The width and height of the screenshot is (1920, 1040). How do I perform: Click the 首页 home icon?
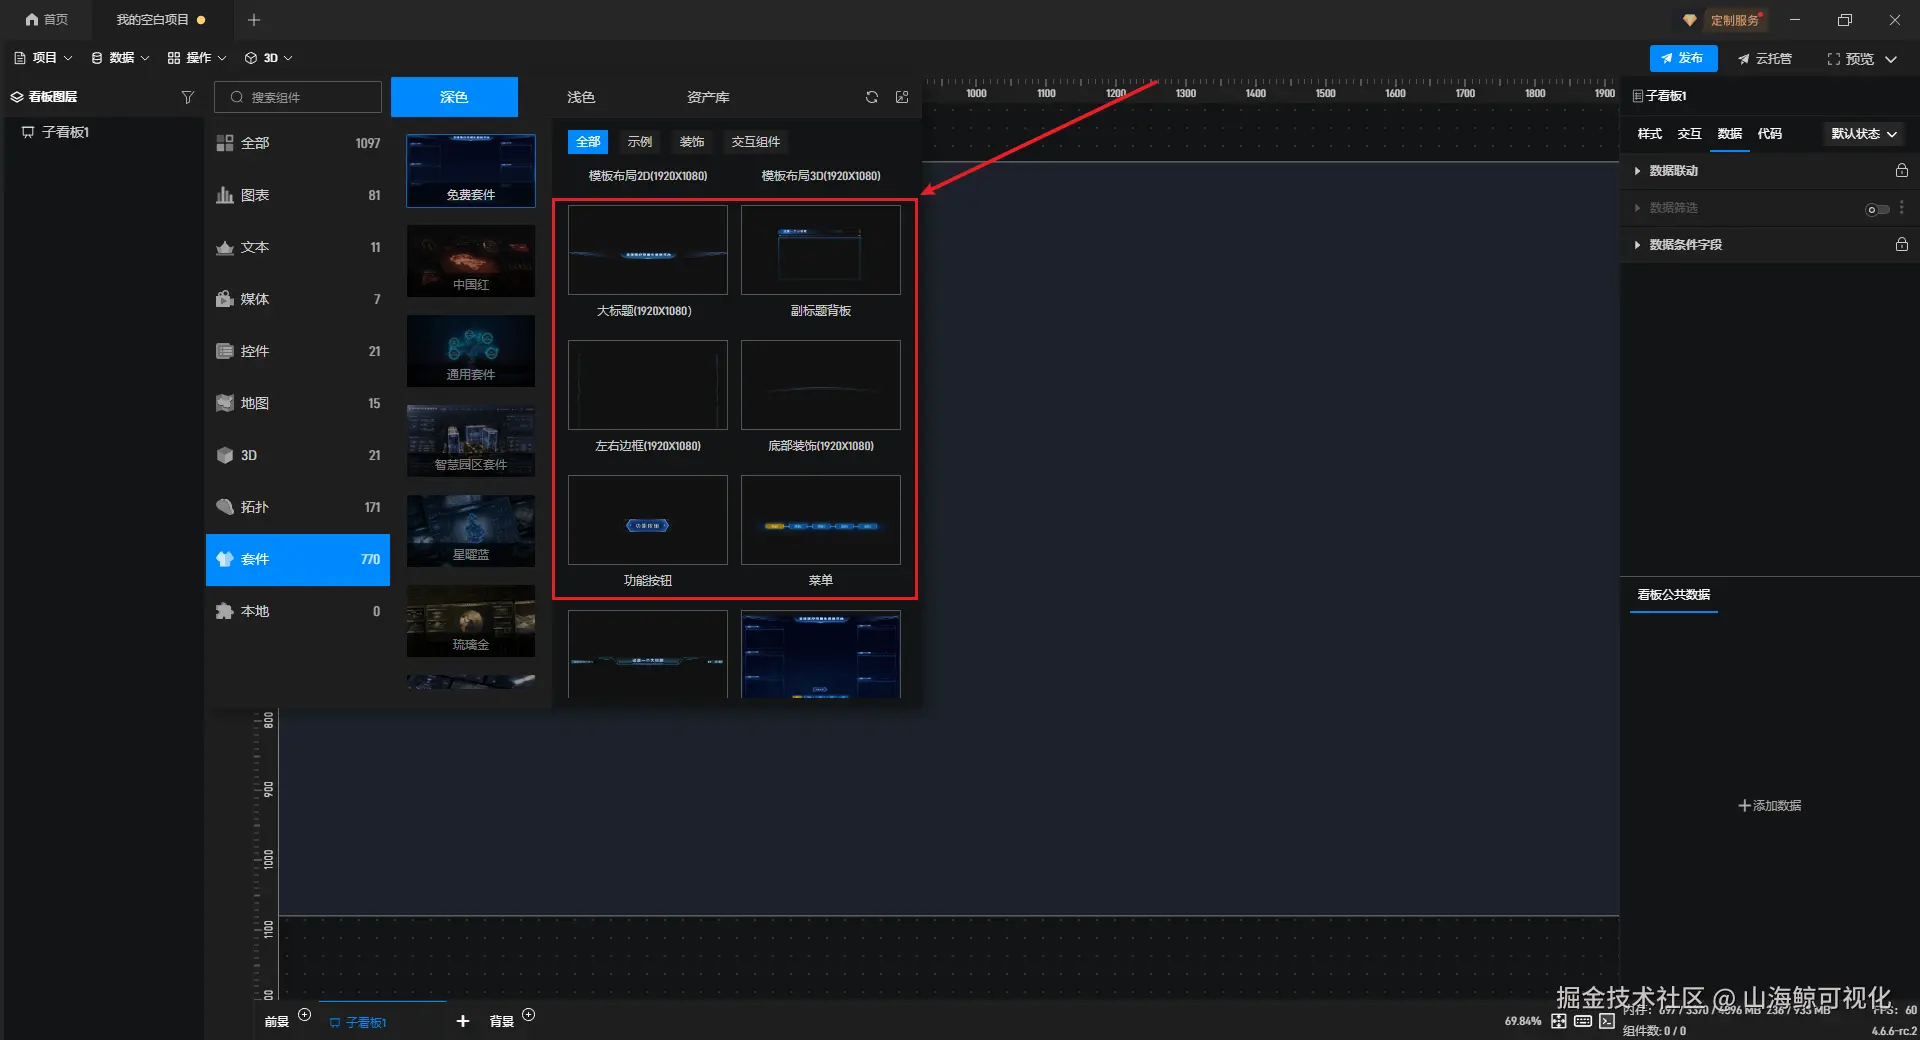point(32,20)
